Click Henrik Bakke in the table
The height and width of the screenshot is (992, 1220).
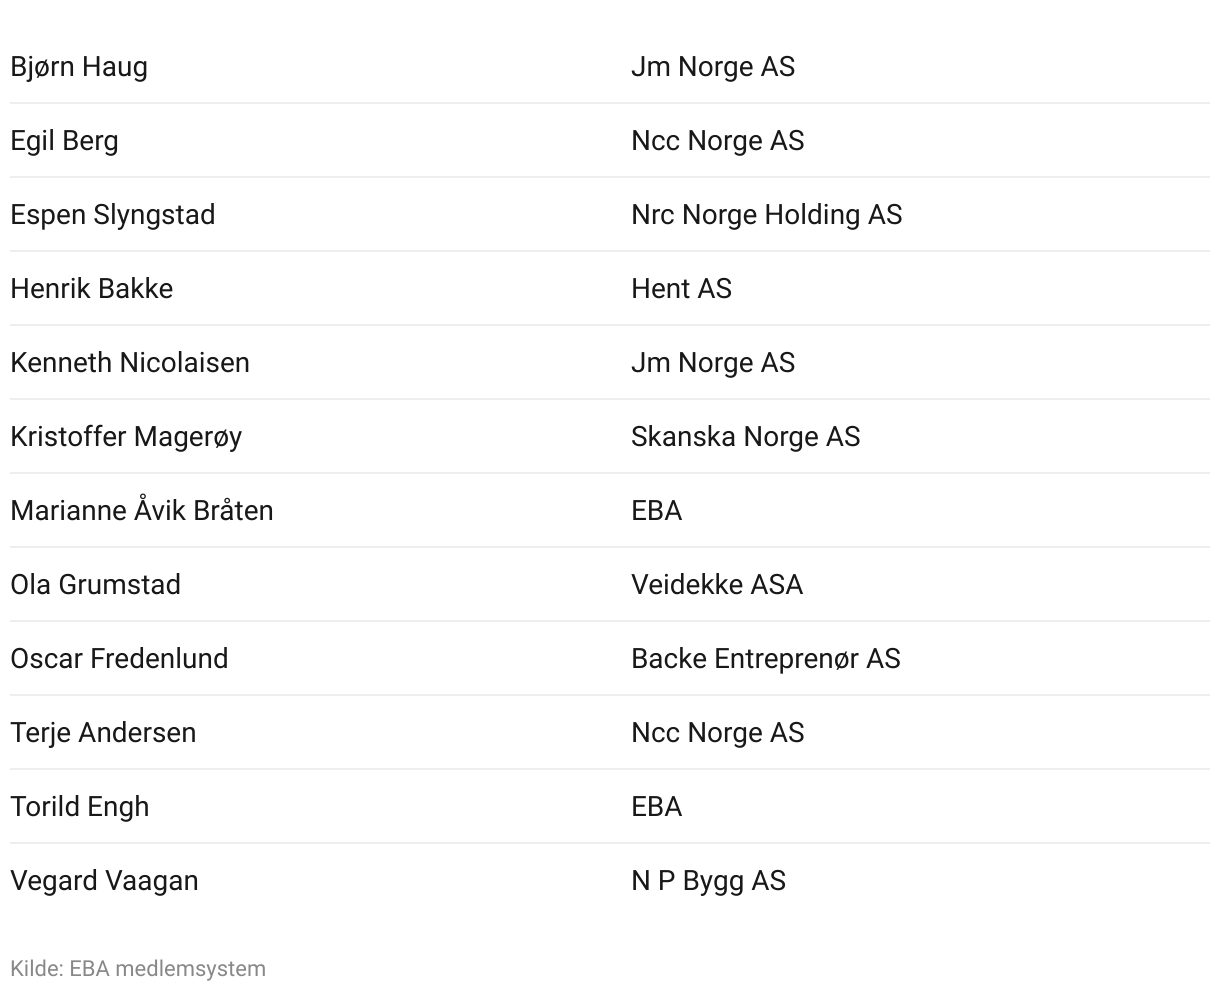92,289
